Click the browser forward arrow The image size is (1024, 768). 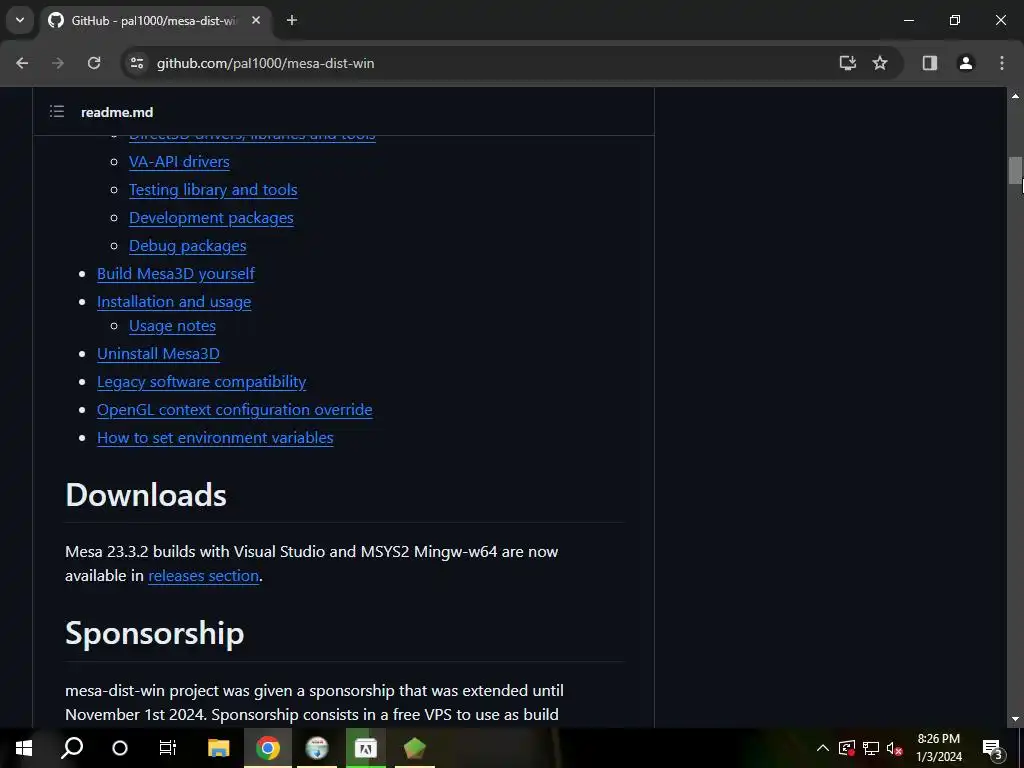coord(58,63)
